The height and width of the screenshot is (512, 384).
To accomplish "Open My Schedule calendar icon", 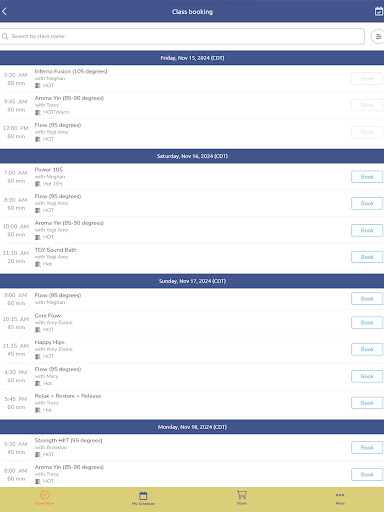I will click(x=143, y=495).
